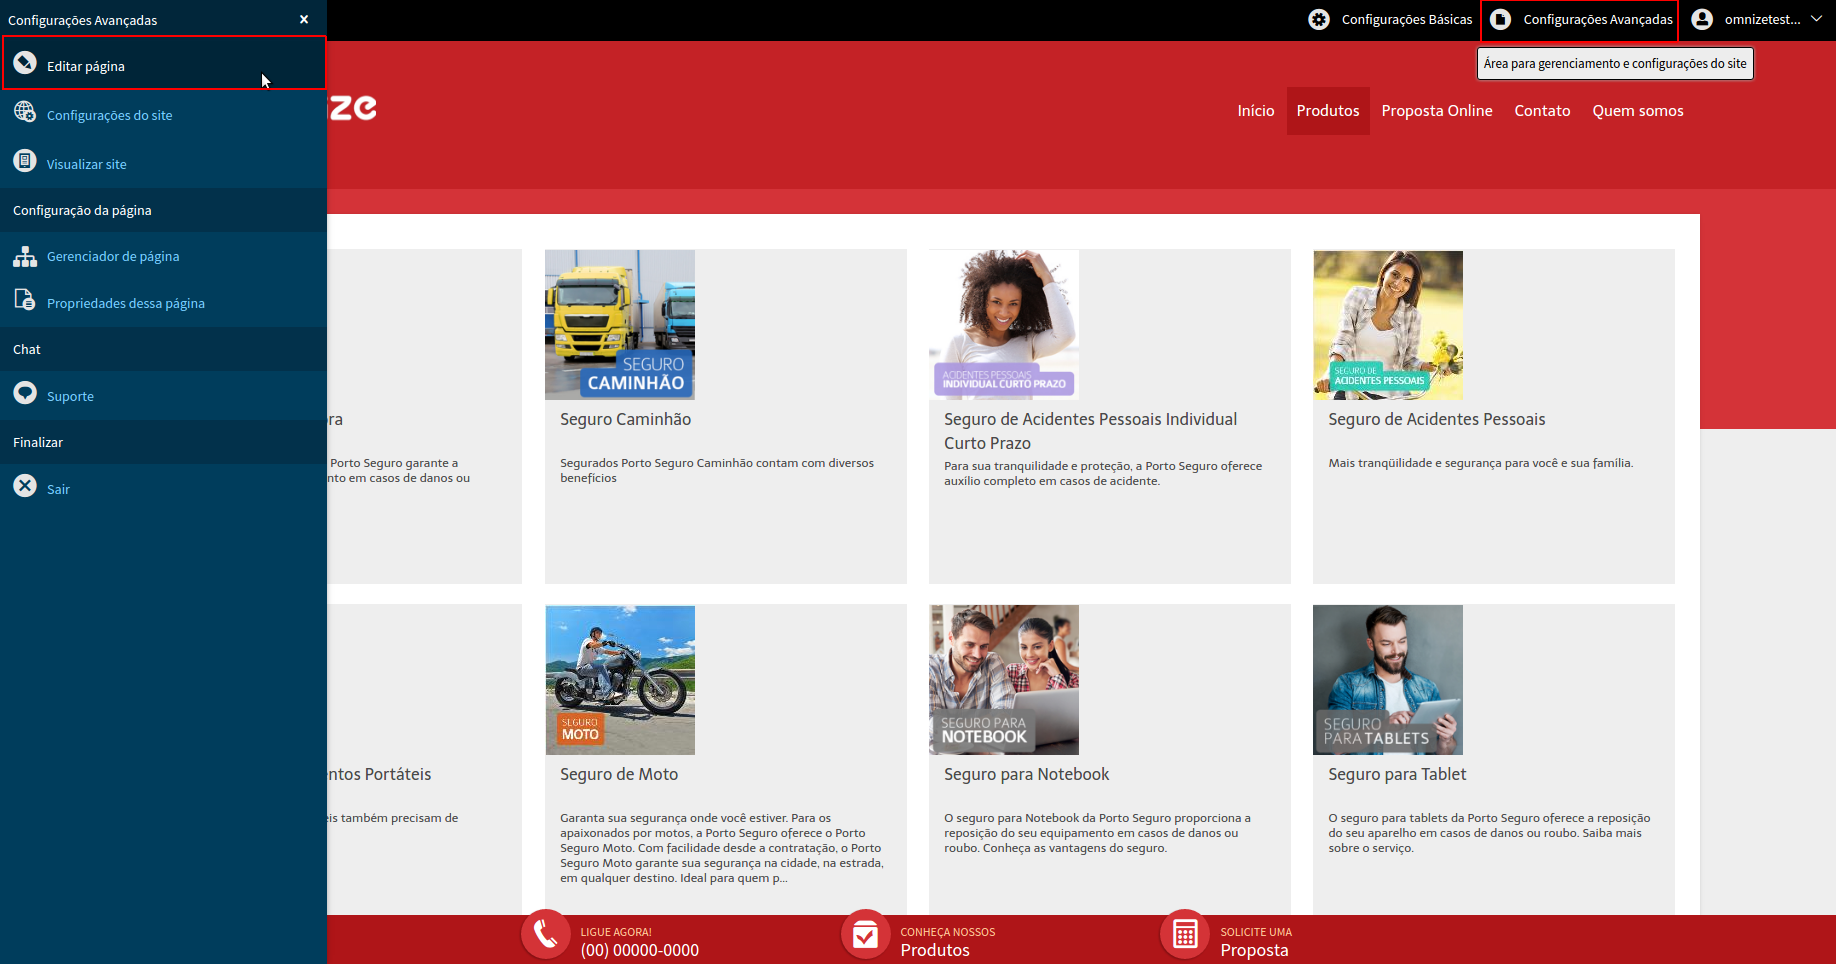This screenshot has width=1836, height=964.
Task: Click Seguro Caminhão description text
Action: (x=717, y=470)
